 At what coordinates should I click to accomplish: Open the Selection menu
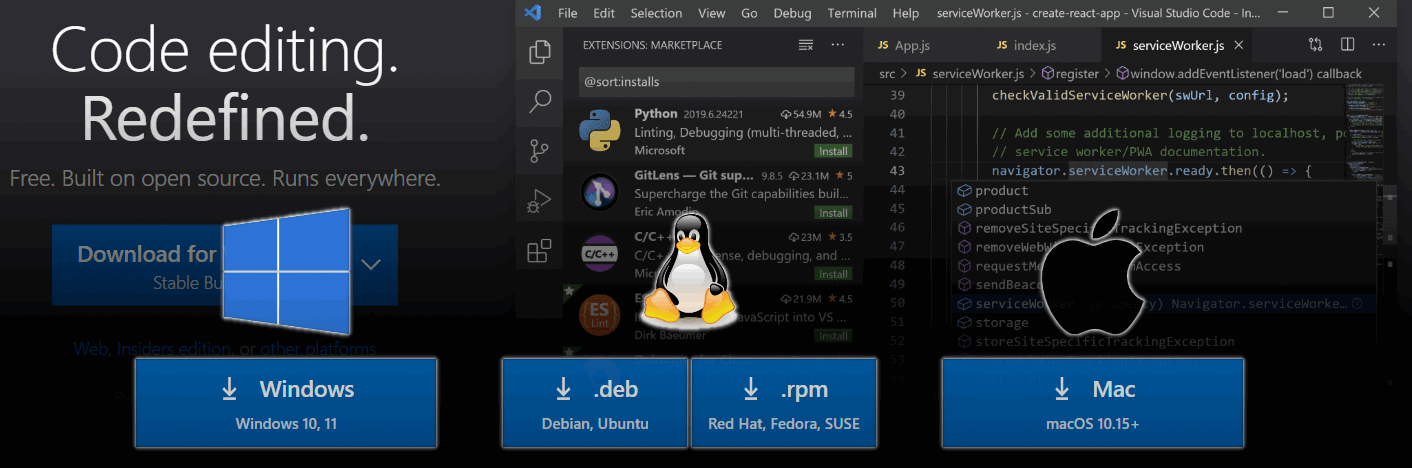[x=656, y=13]
